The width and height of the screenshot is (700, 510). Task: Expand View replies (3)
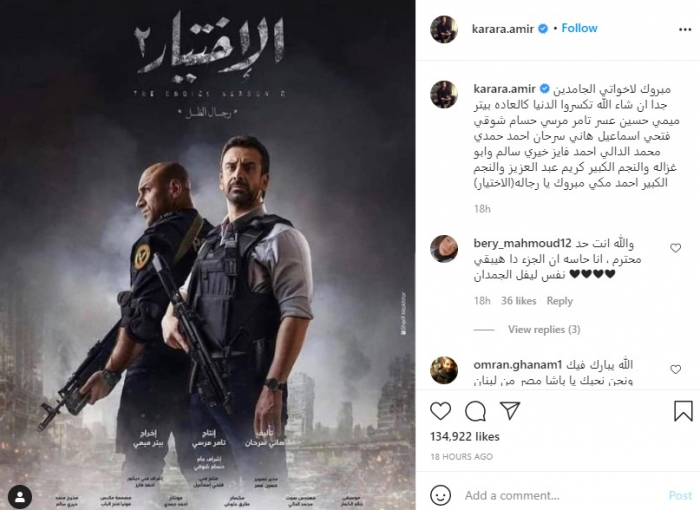(x=544, y=330)
